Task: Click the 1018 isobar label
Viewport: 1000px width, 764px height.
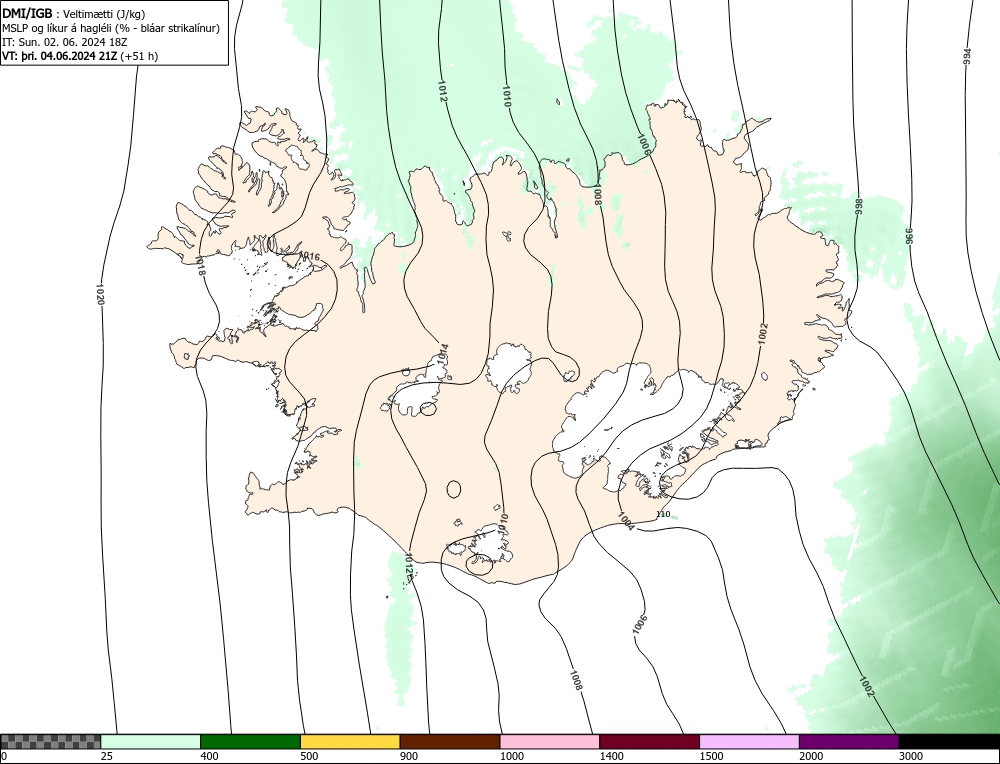Action: (x=201, y=266)
